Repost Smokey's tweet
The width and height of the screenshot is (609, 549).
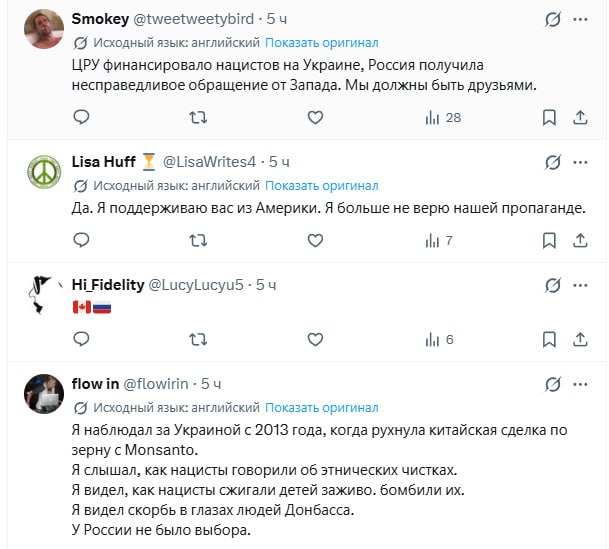(x=198, y=118)
